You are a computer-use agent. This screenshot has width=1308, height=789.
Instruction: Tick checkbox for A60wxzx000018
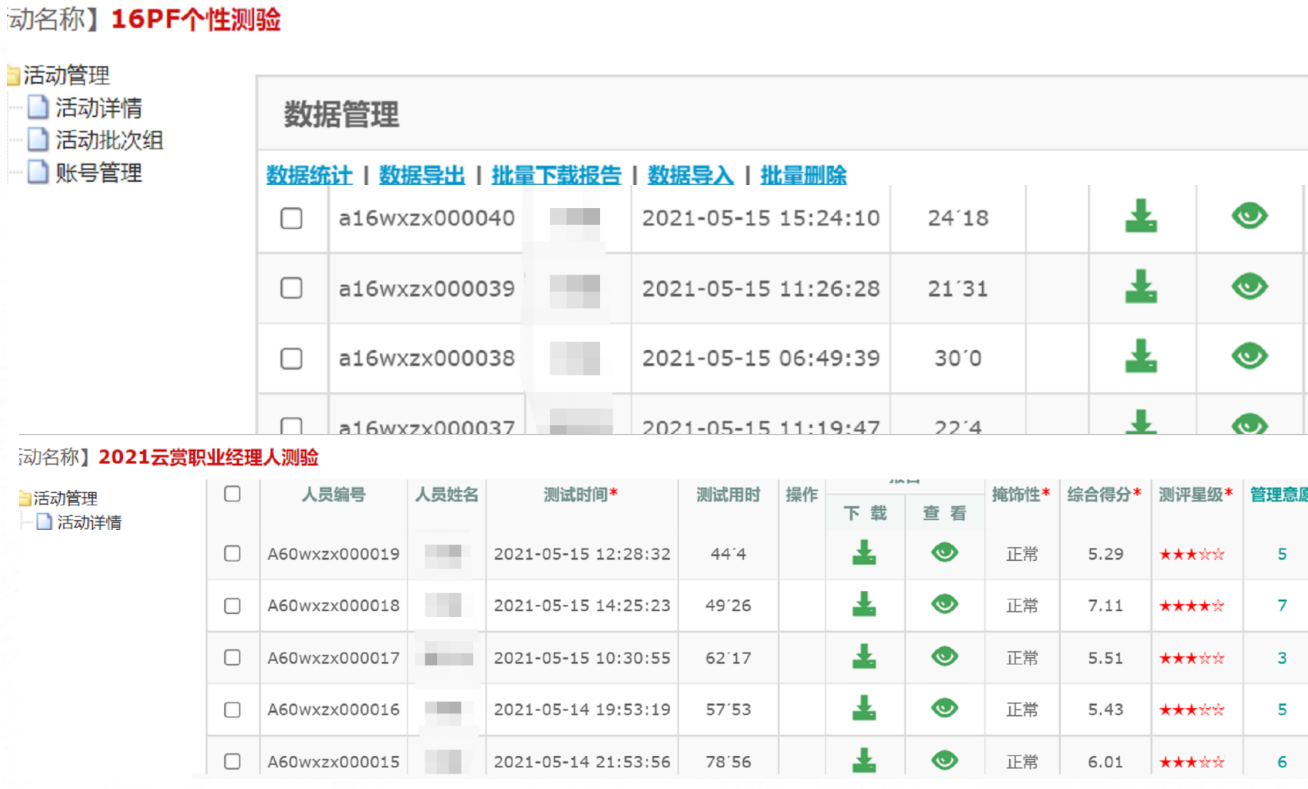[232, 605]
